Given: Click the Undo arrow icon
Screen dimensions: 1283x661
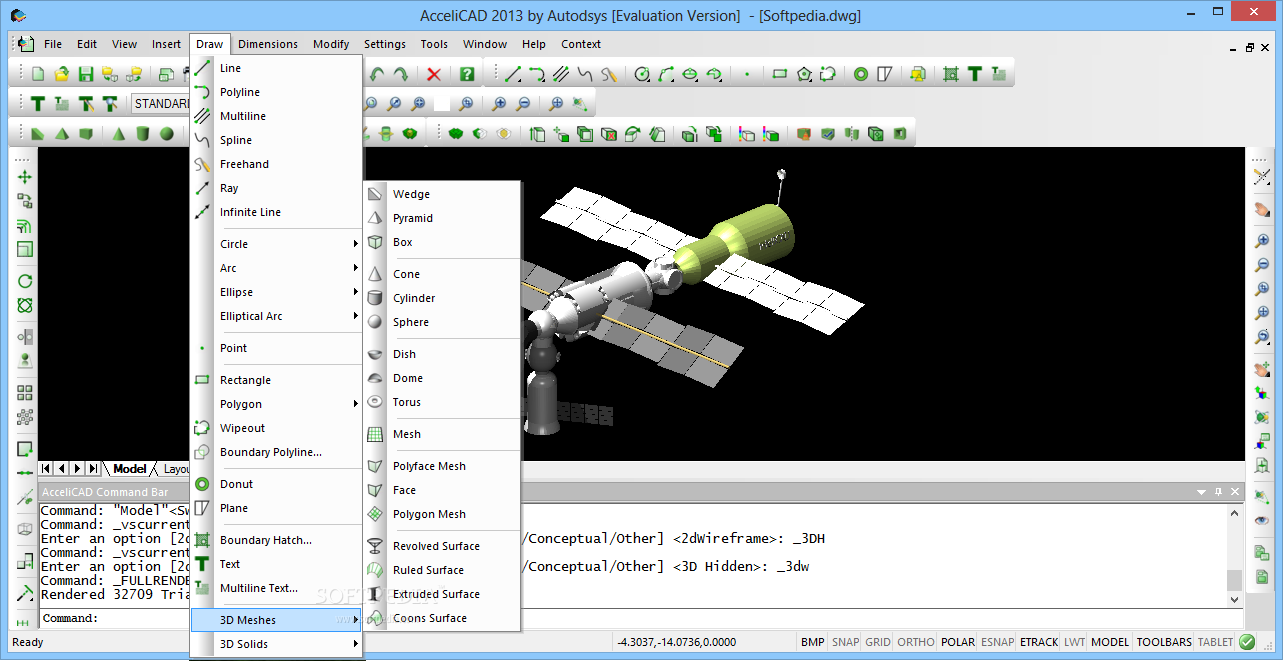Looking at the screenshot, I should tap(377, 74).
